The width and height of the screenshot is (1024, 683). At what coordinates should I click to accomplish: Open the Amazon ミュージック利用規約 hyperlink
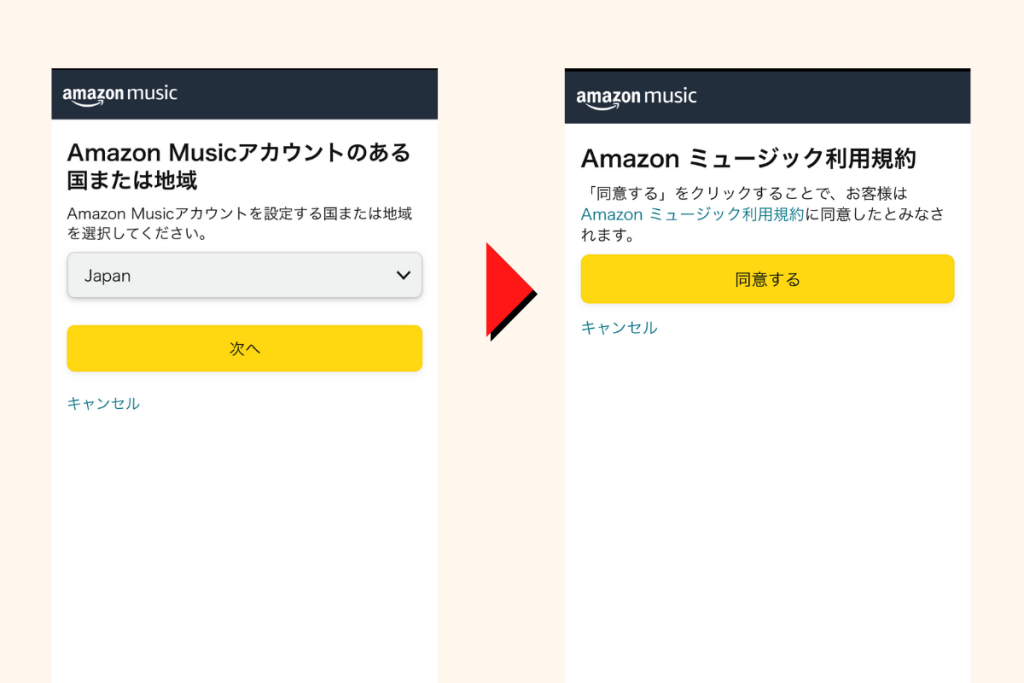coord(692,214)
